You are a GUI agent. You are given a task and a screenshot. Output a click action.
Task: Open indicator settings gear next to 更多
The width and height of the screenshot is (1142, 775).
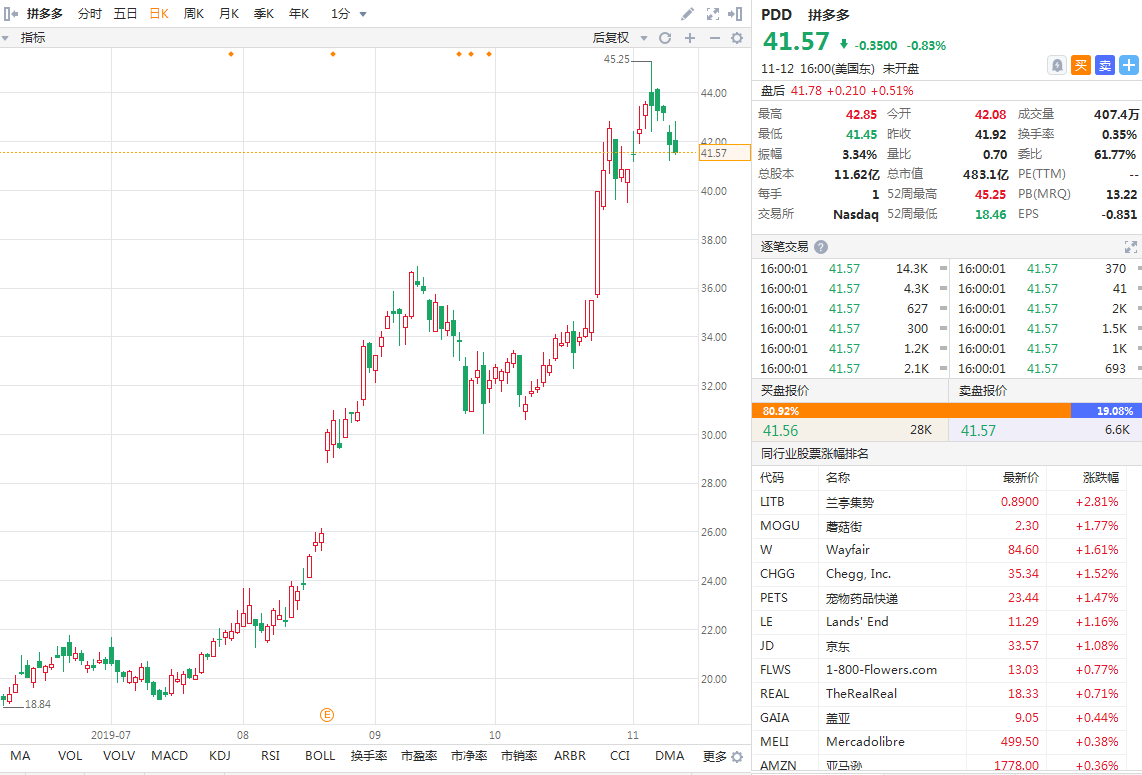[x=737, y=757]
